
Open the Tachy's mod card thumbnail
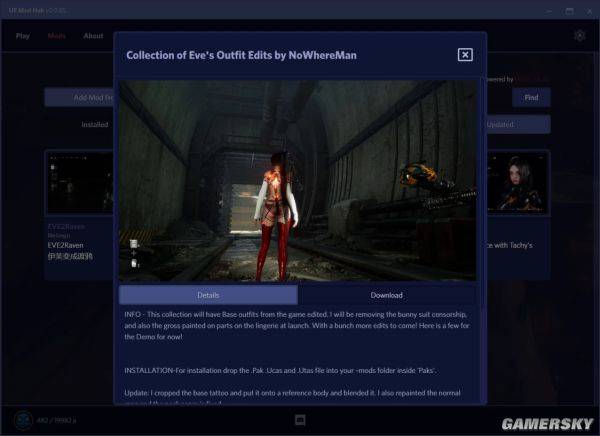point(518,182)
